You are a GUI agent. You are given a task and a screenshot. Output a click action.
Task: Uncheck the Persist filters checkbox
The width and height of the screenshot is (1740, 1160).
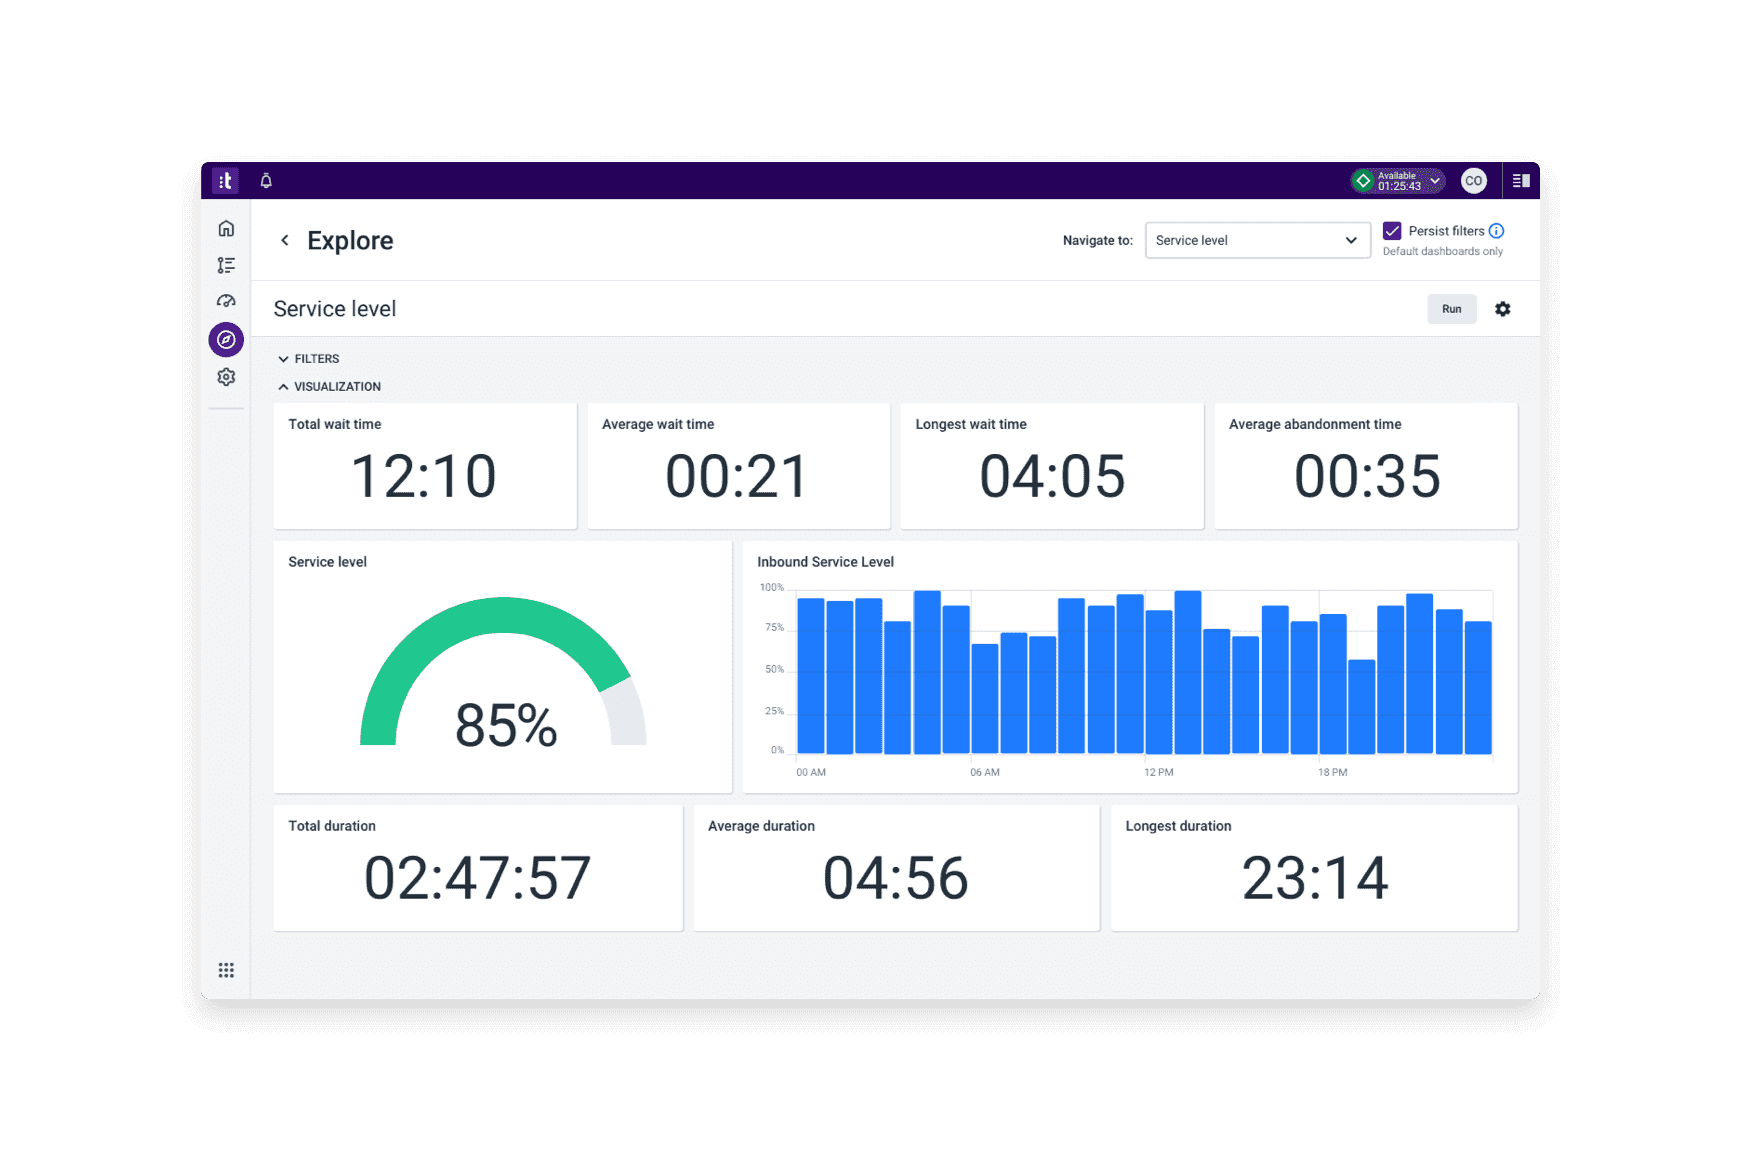1393,231
